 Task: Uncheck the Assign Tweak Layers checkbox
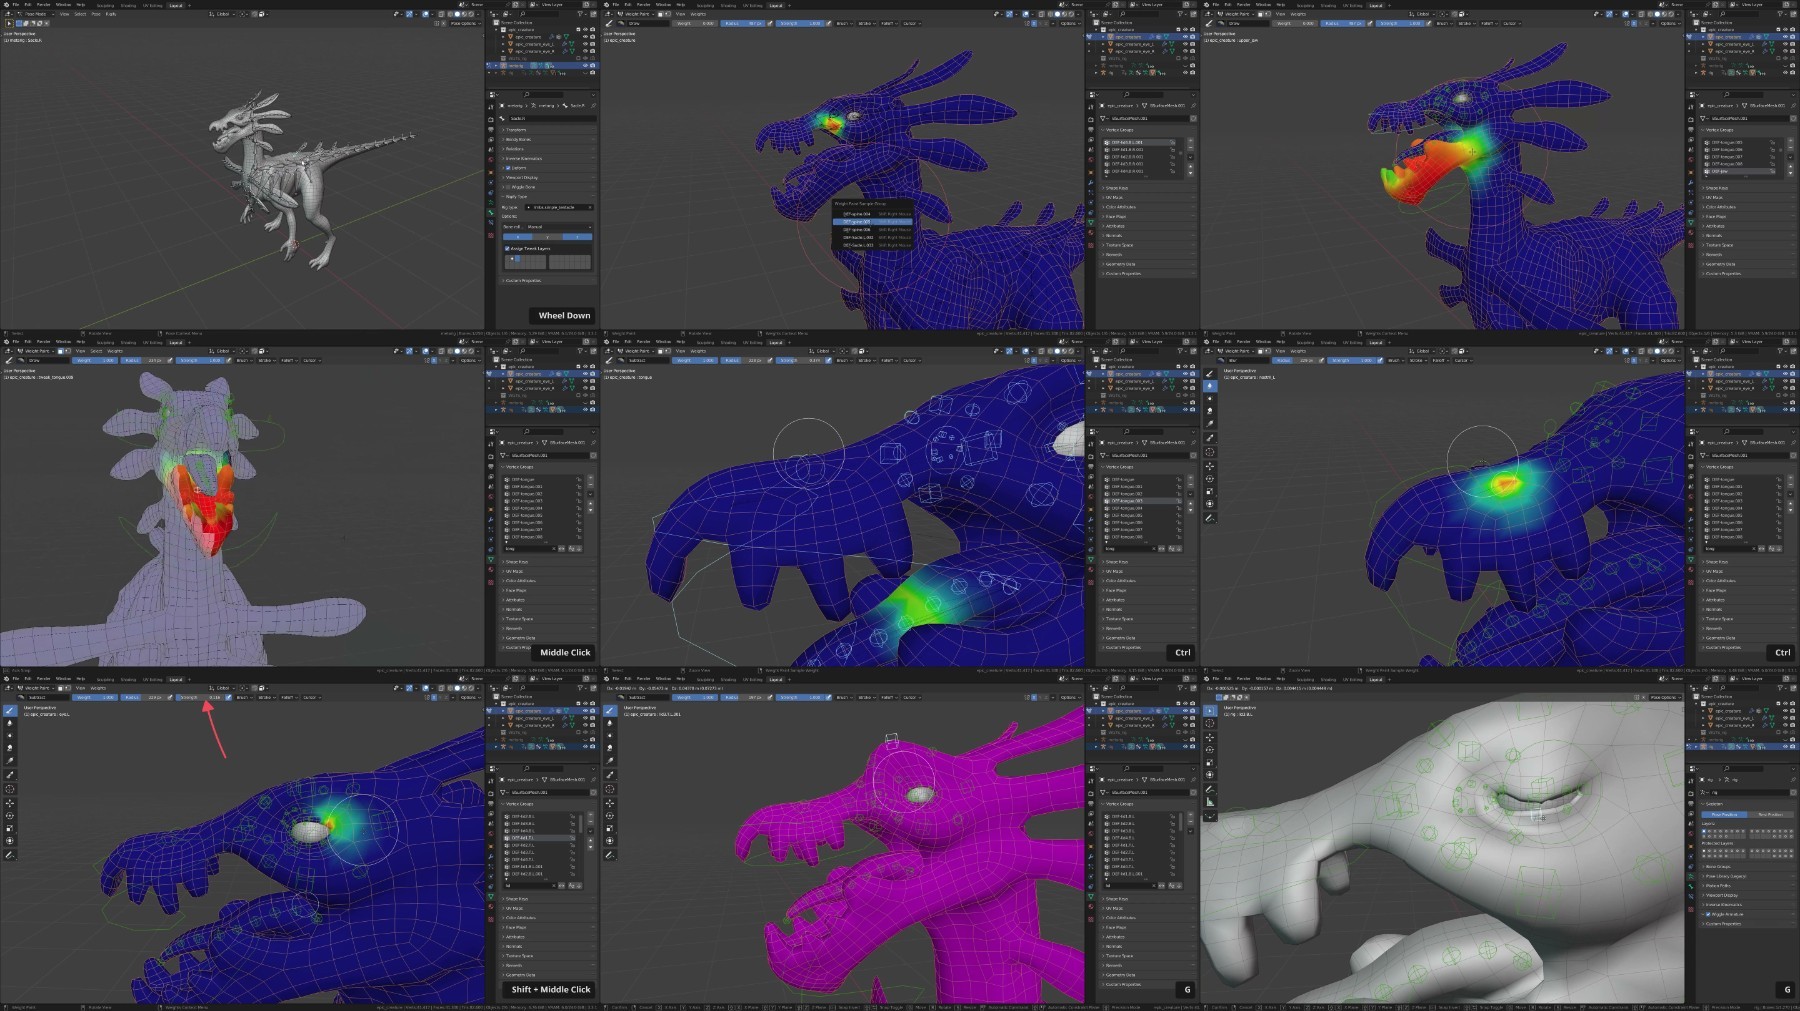click(x=507, y=248)
